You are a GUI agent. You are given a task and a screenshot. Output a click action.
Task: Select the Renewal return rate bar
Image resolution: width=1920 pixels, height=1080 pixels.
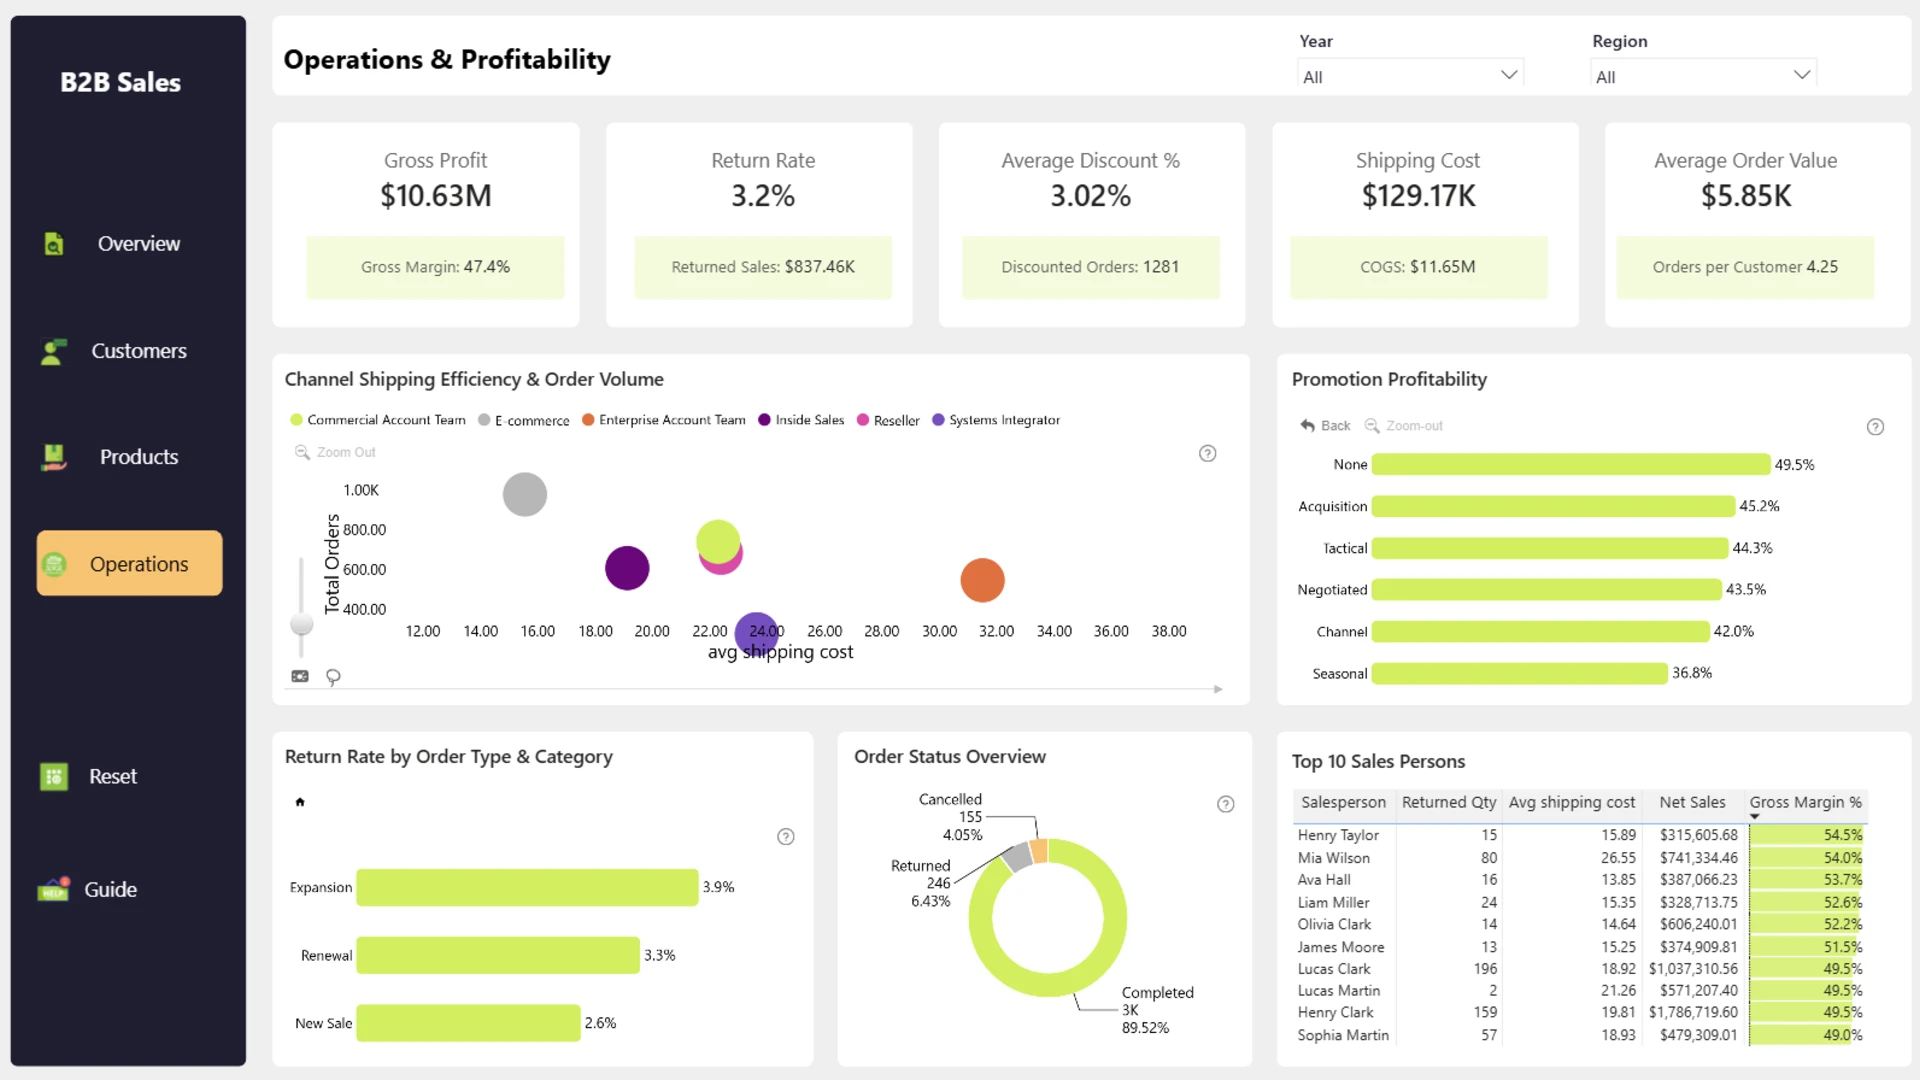click(x=498, y=956)
